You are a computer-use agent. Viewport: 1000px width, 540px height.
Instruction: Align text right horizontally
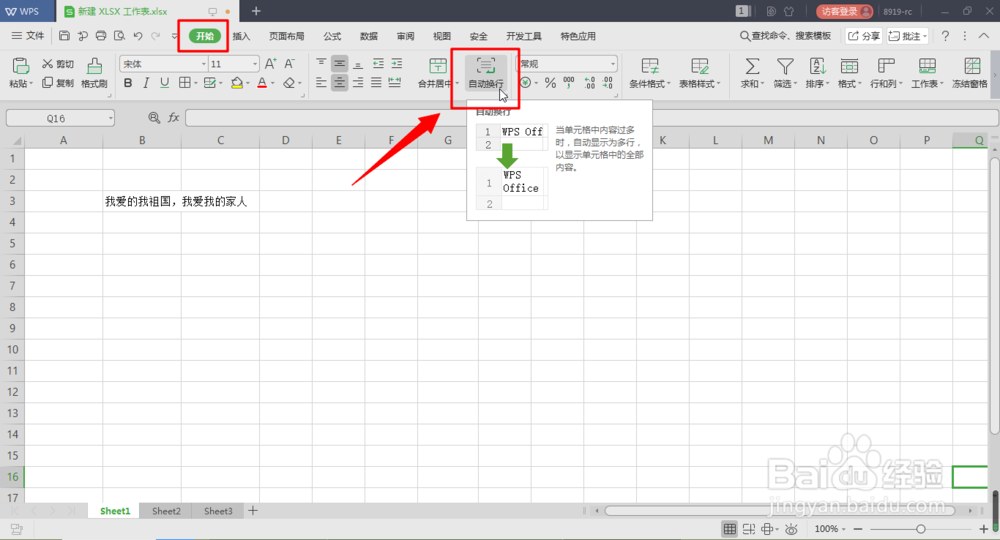click(358, 82)
